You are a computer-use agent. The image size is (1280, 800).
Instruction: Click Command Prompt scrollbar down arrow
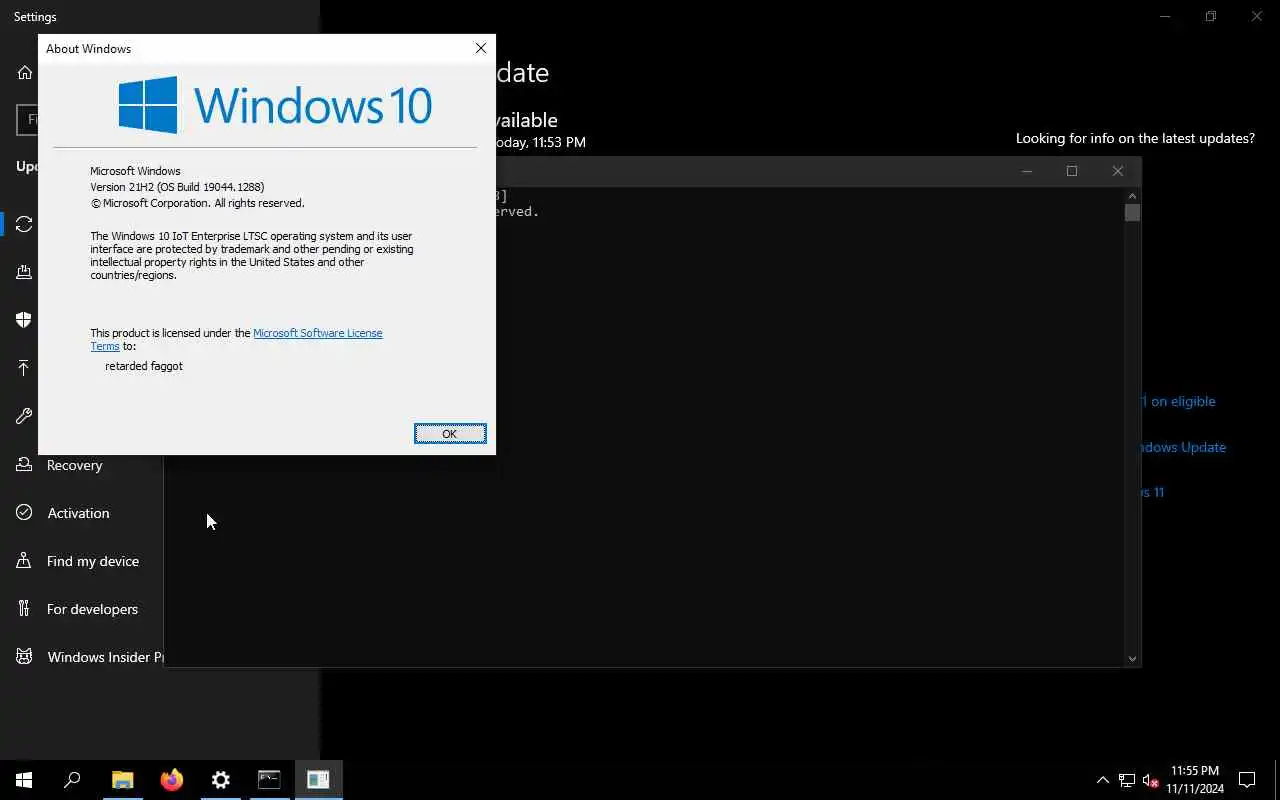click(1132, 658)
